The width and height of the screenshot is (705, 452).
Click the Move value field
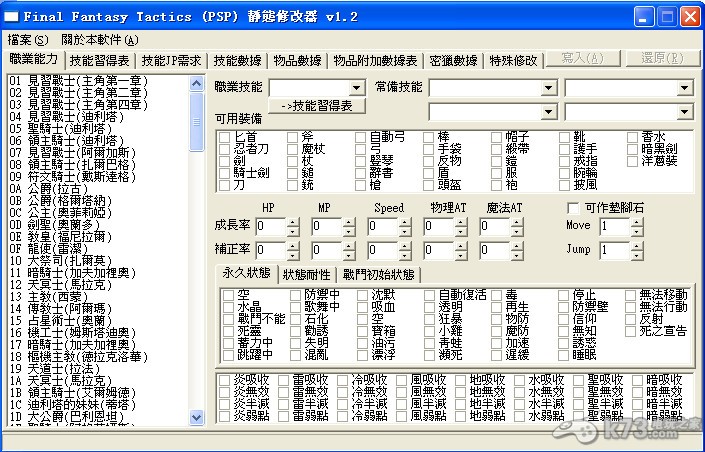615,226
